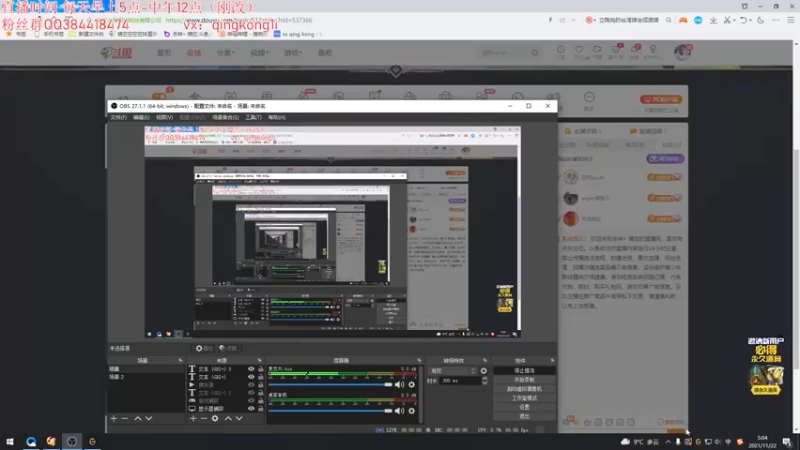The image size is (800, 450).
Task: Expand Douyu 游戏 games dropdown
Action: (x=293, y=53)
